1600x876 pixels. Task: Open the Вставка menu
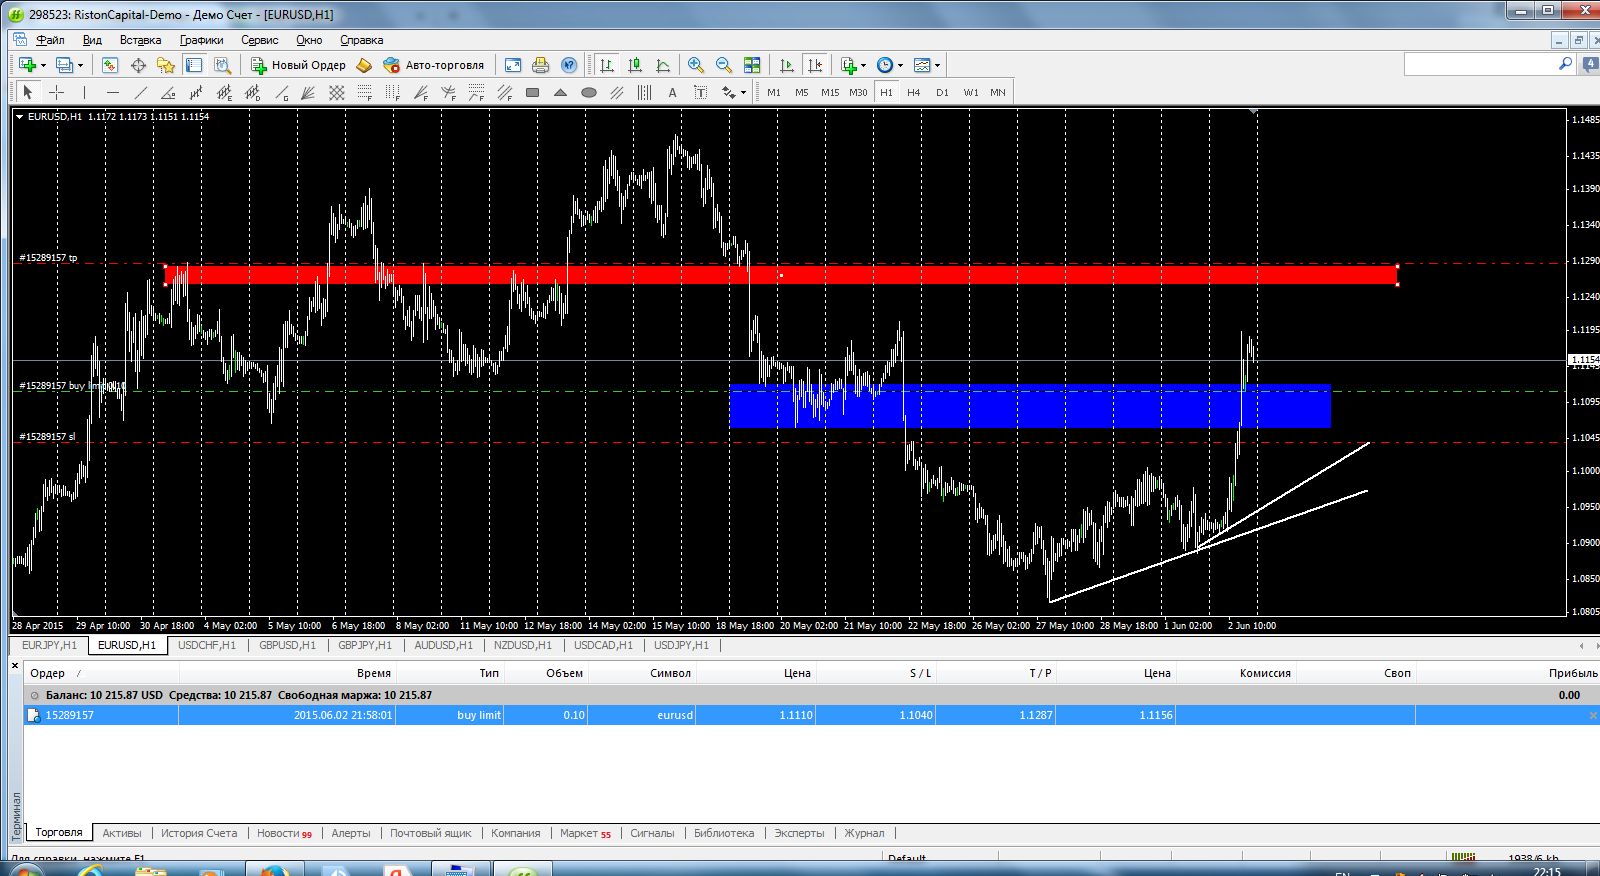click(x=140, y=40)
